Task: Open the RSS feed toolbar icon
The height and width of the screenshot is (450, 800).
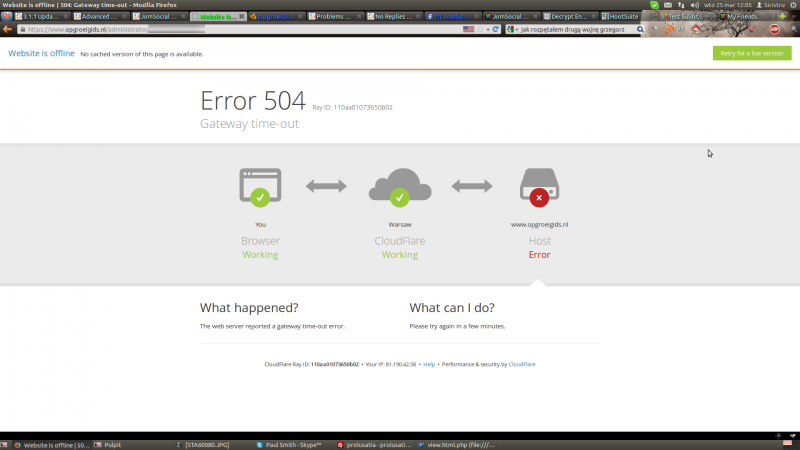Action: tap(669, 30)
